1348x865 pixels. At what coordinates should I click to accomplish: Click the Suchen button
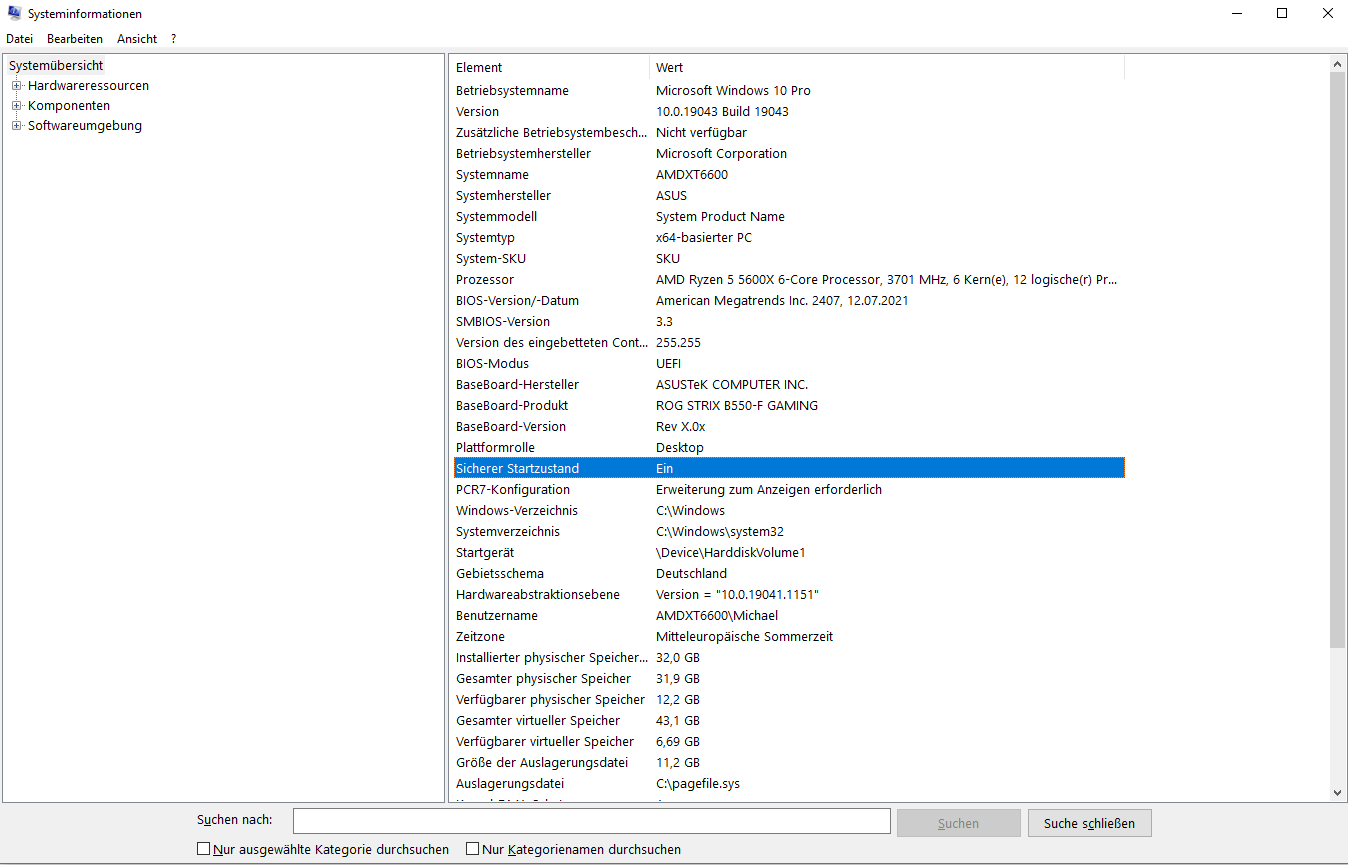point(958,823)
